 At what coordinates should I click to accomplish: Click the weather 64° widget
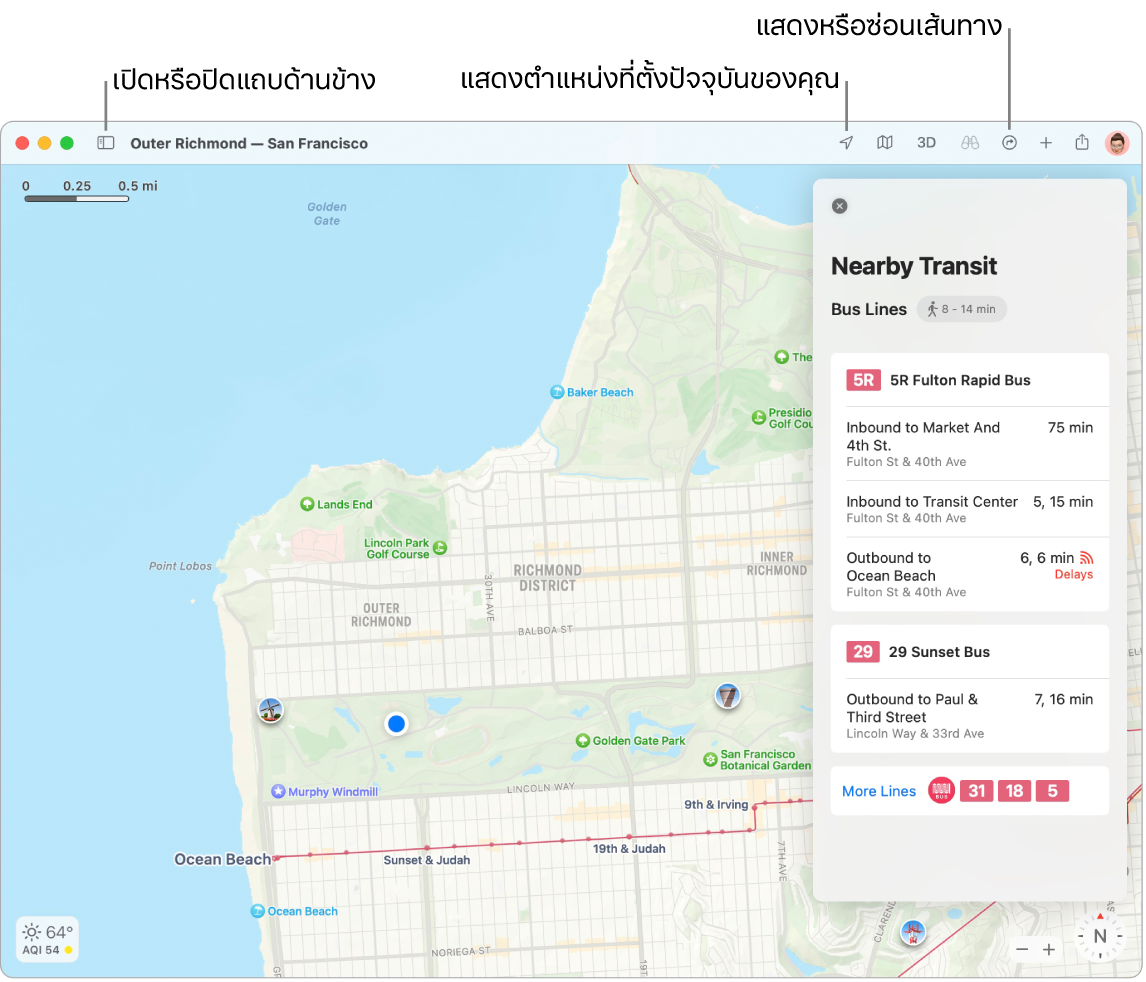(48, 932)
